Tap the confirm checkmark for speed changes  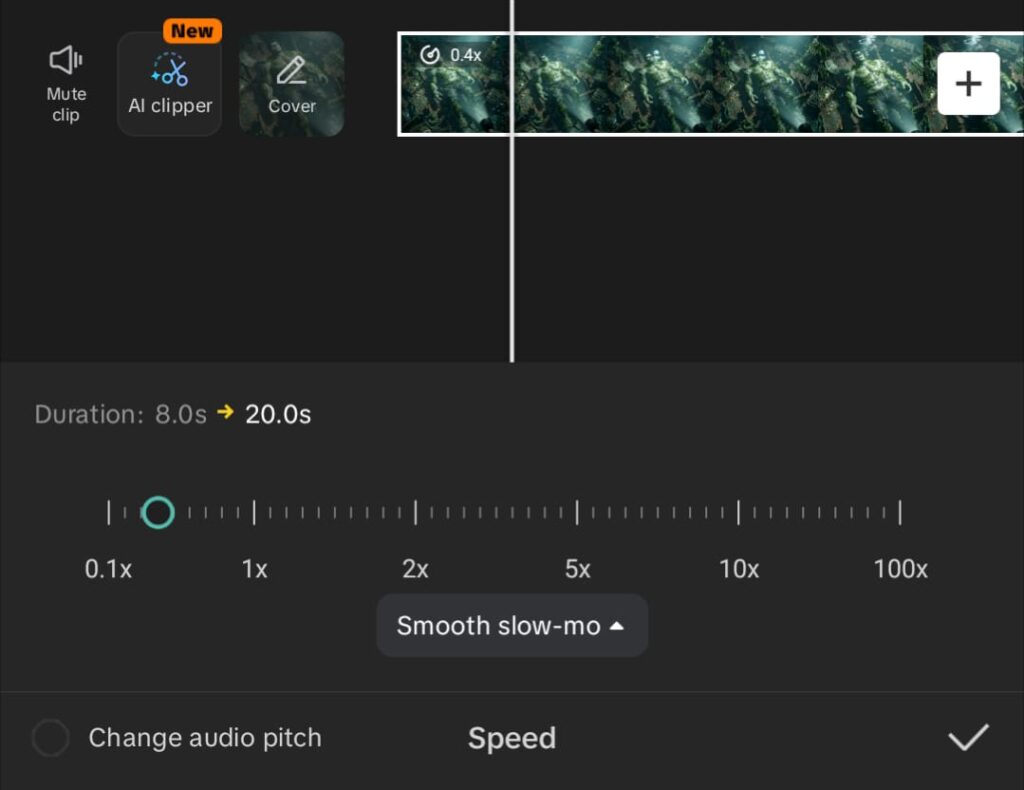968,738
